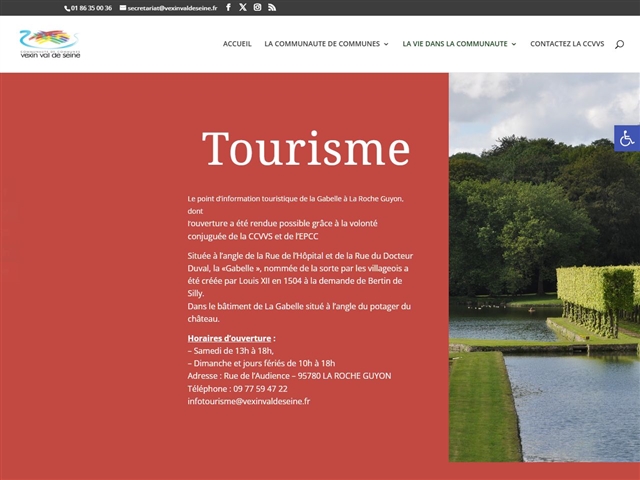Viewport: 640px width, 480px height.
Task: Expand LA COMMUNAUTE DE COMMUNES dropdown chevron
Action: point(386,44)
